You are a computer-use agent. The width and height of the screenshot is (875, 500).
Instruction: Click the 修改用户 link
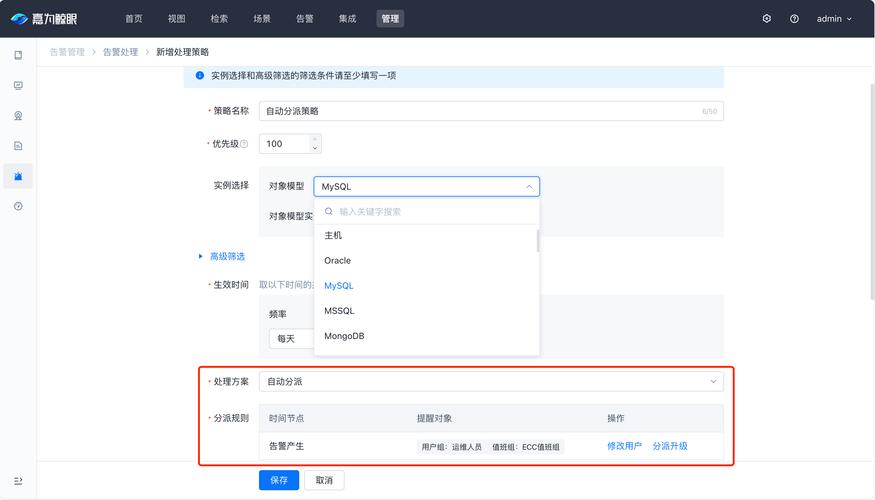pos(624,446)
